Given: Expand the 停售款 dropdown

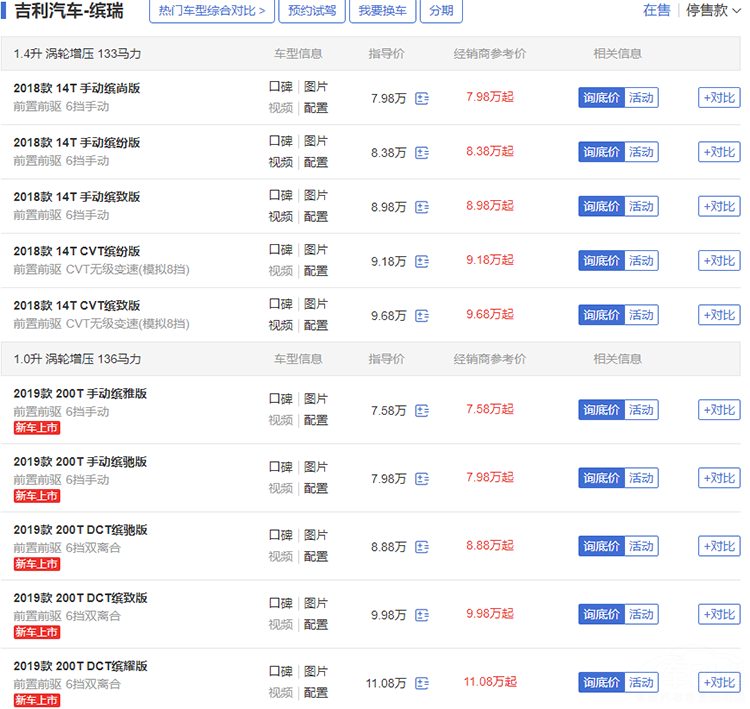Looking at the screenshot, I should pyautogui.click(x=712, y=10).
